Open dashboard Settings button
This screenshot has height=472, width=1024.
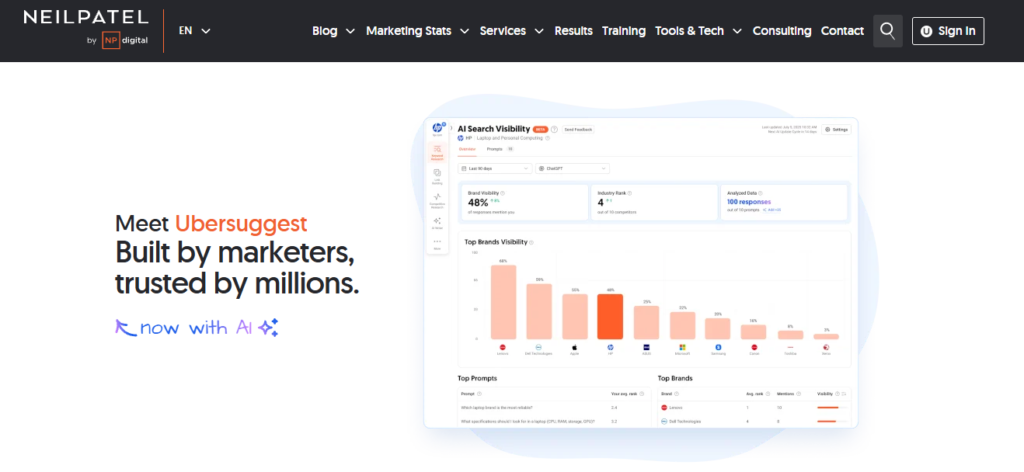click(837, 129)
